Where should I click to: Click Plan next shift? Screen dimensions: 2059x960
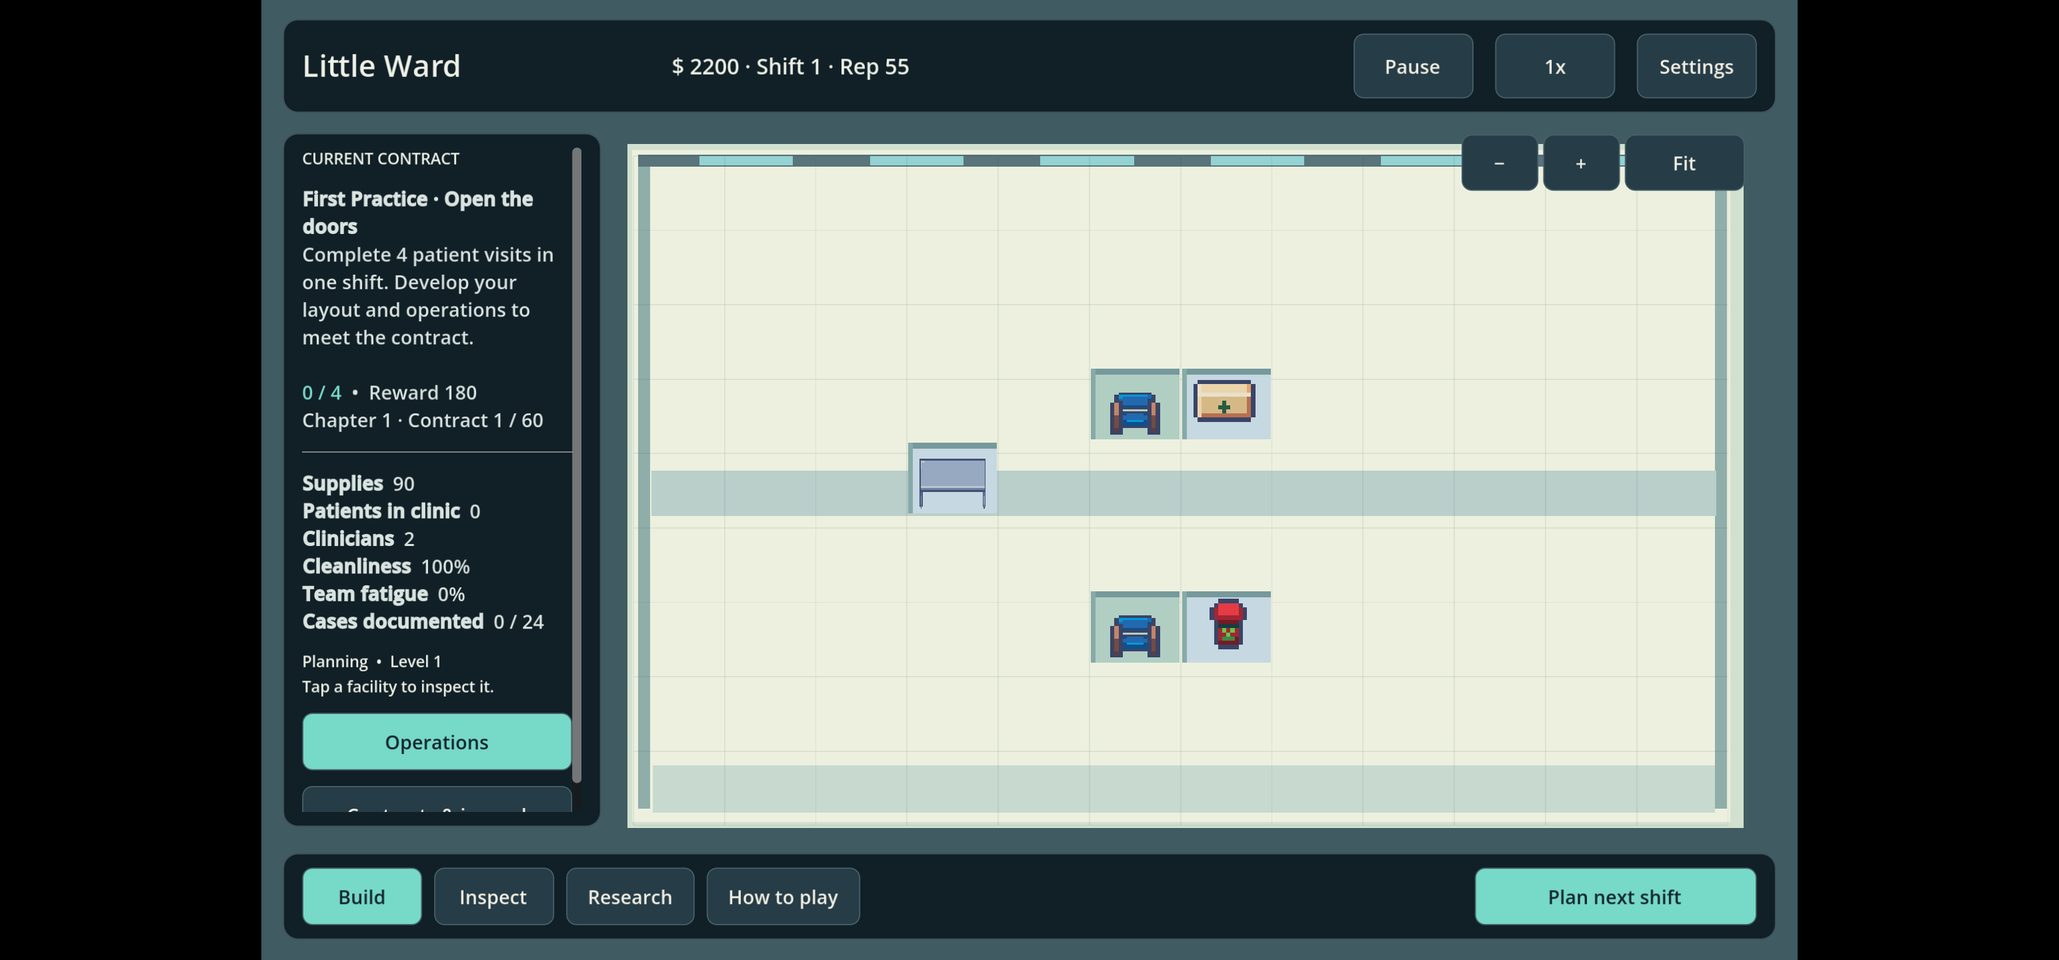[1615, 897]
